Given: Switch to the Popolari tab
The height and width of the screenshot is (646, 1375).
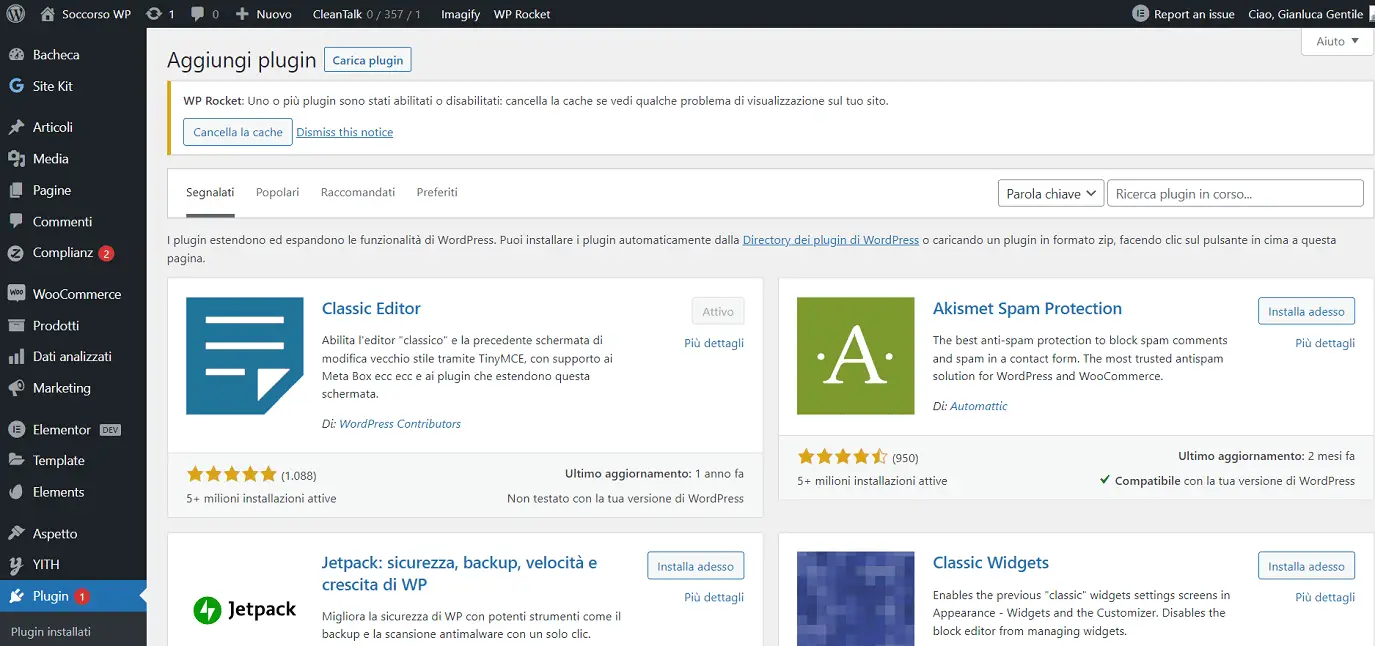Looking at the screenshot, I should coord(277,192).
